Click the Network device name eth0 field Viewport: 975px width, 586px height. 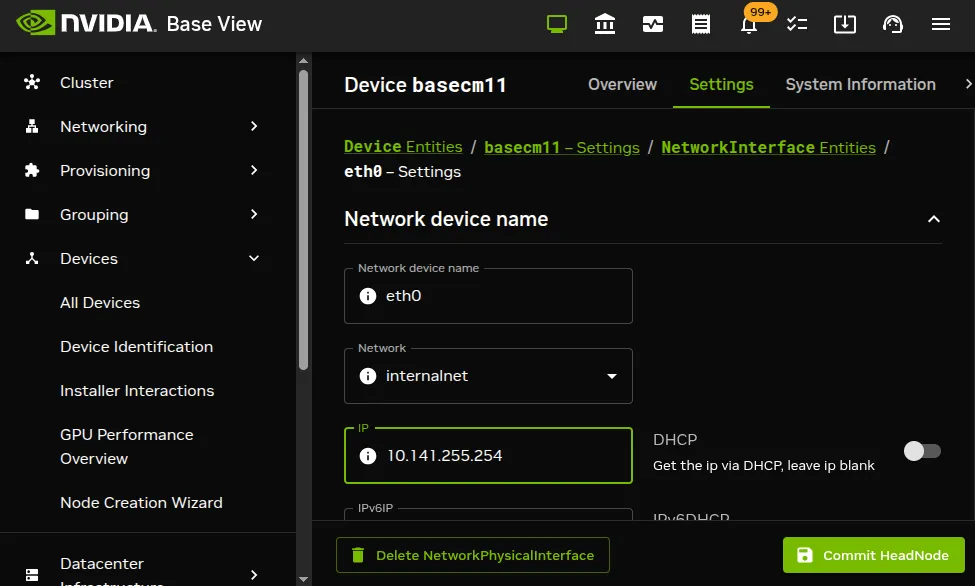488,295
